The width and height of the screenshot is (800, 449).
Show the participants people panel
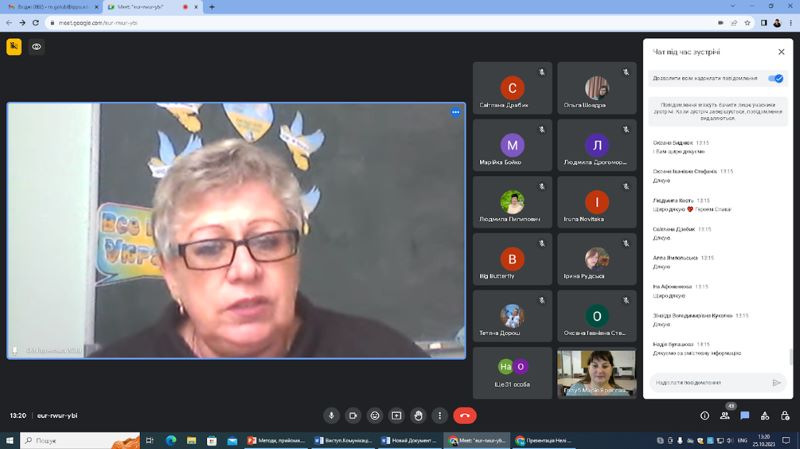(724, 416)
